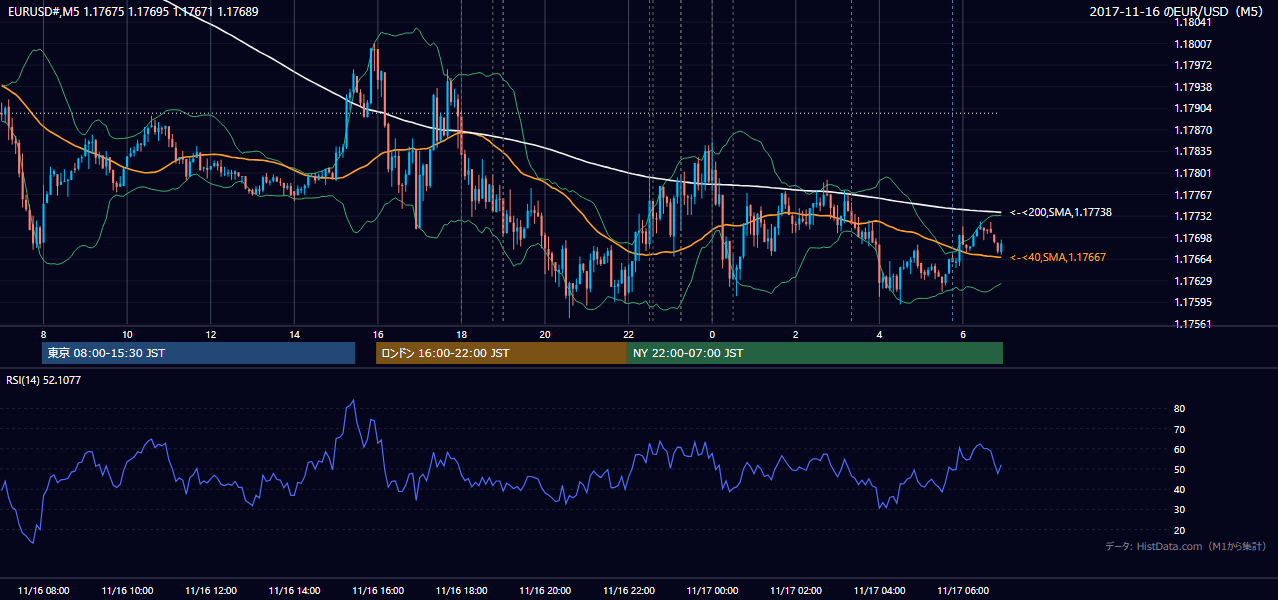Click price level 1.18041 on the axis
This screenshot has height=600, width=1278.
coord(1192,21)
